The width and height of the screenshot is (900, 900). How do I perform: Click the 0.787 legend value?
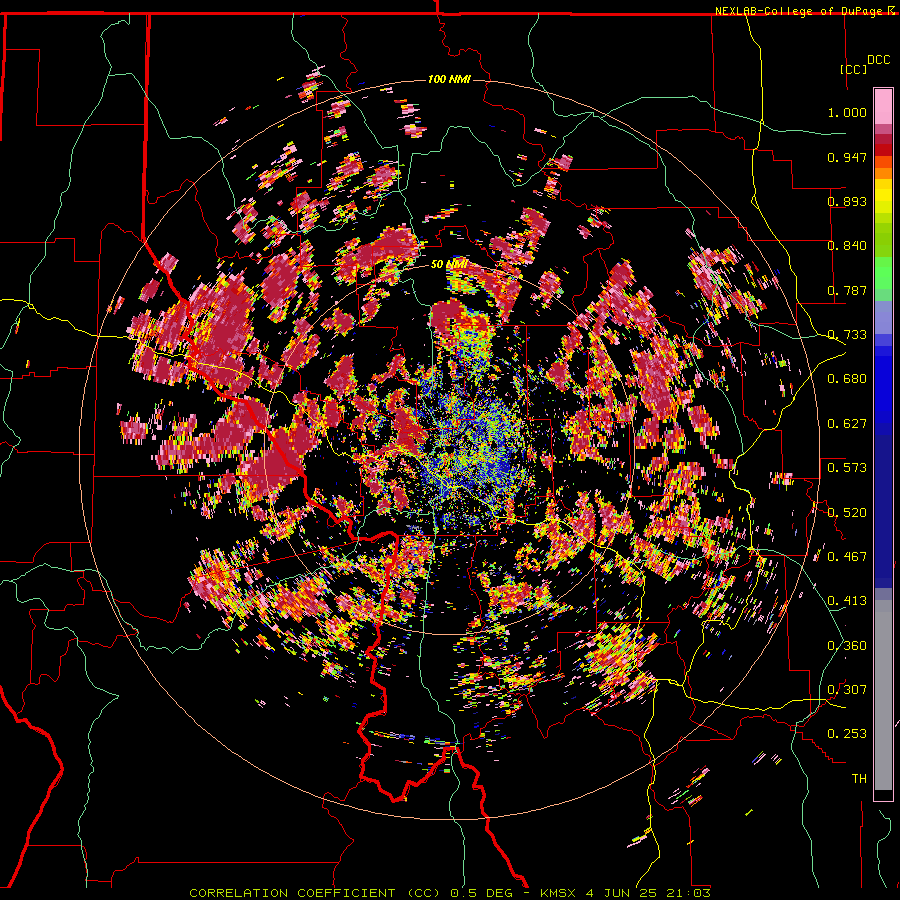click(x=847, y=290)
